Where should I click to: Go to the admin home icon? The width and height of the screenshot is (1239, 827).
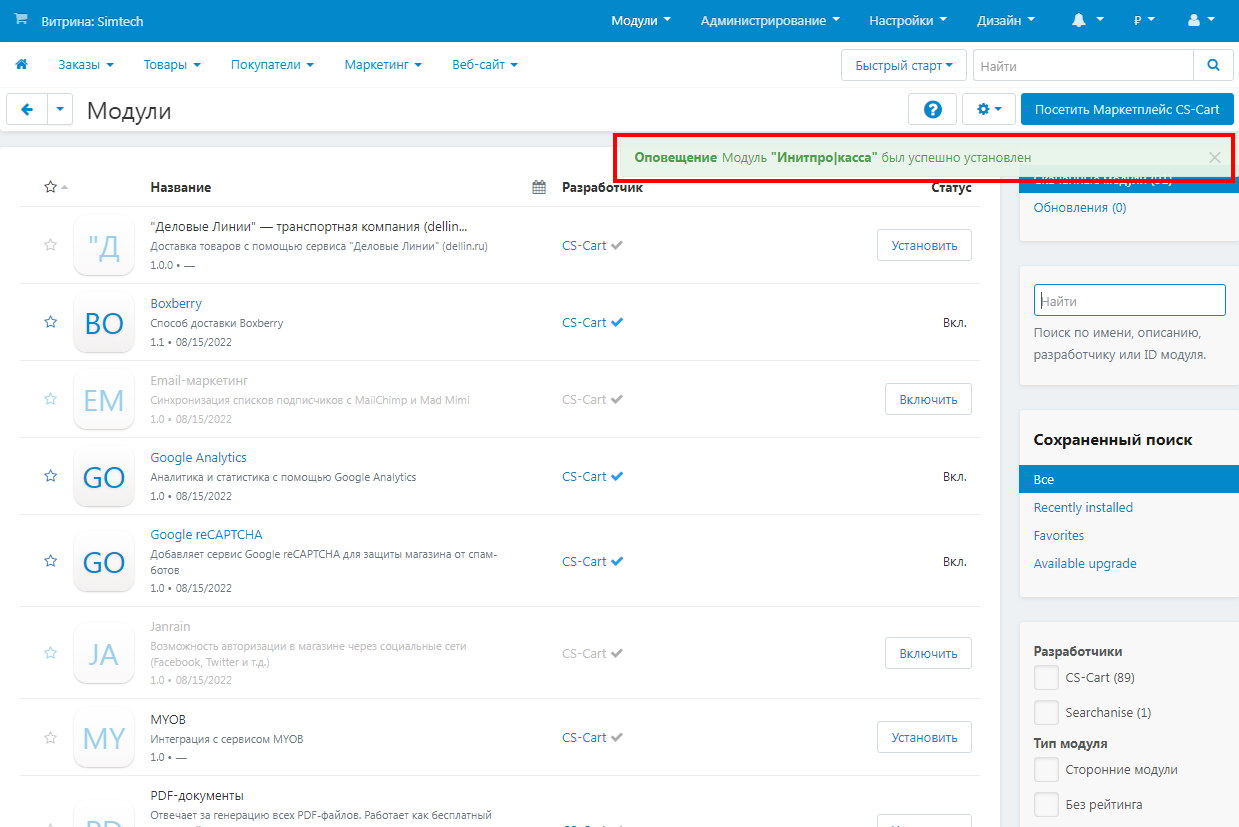pos(21,65)
